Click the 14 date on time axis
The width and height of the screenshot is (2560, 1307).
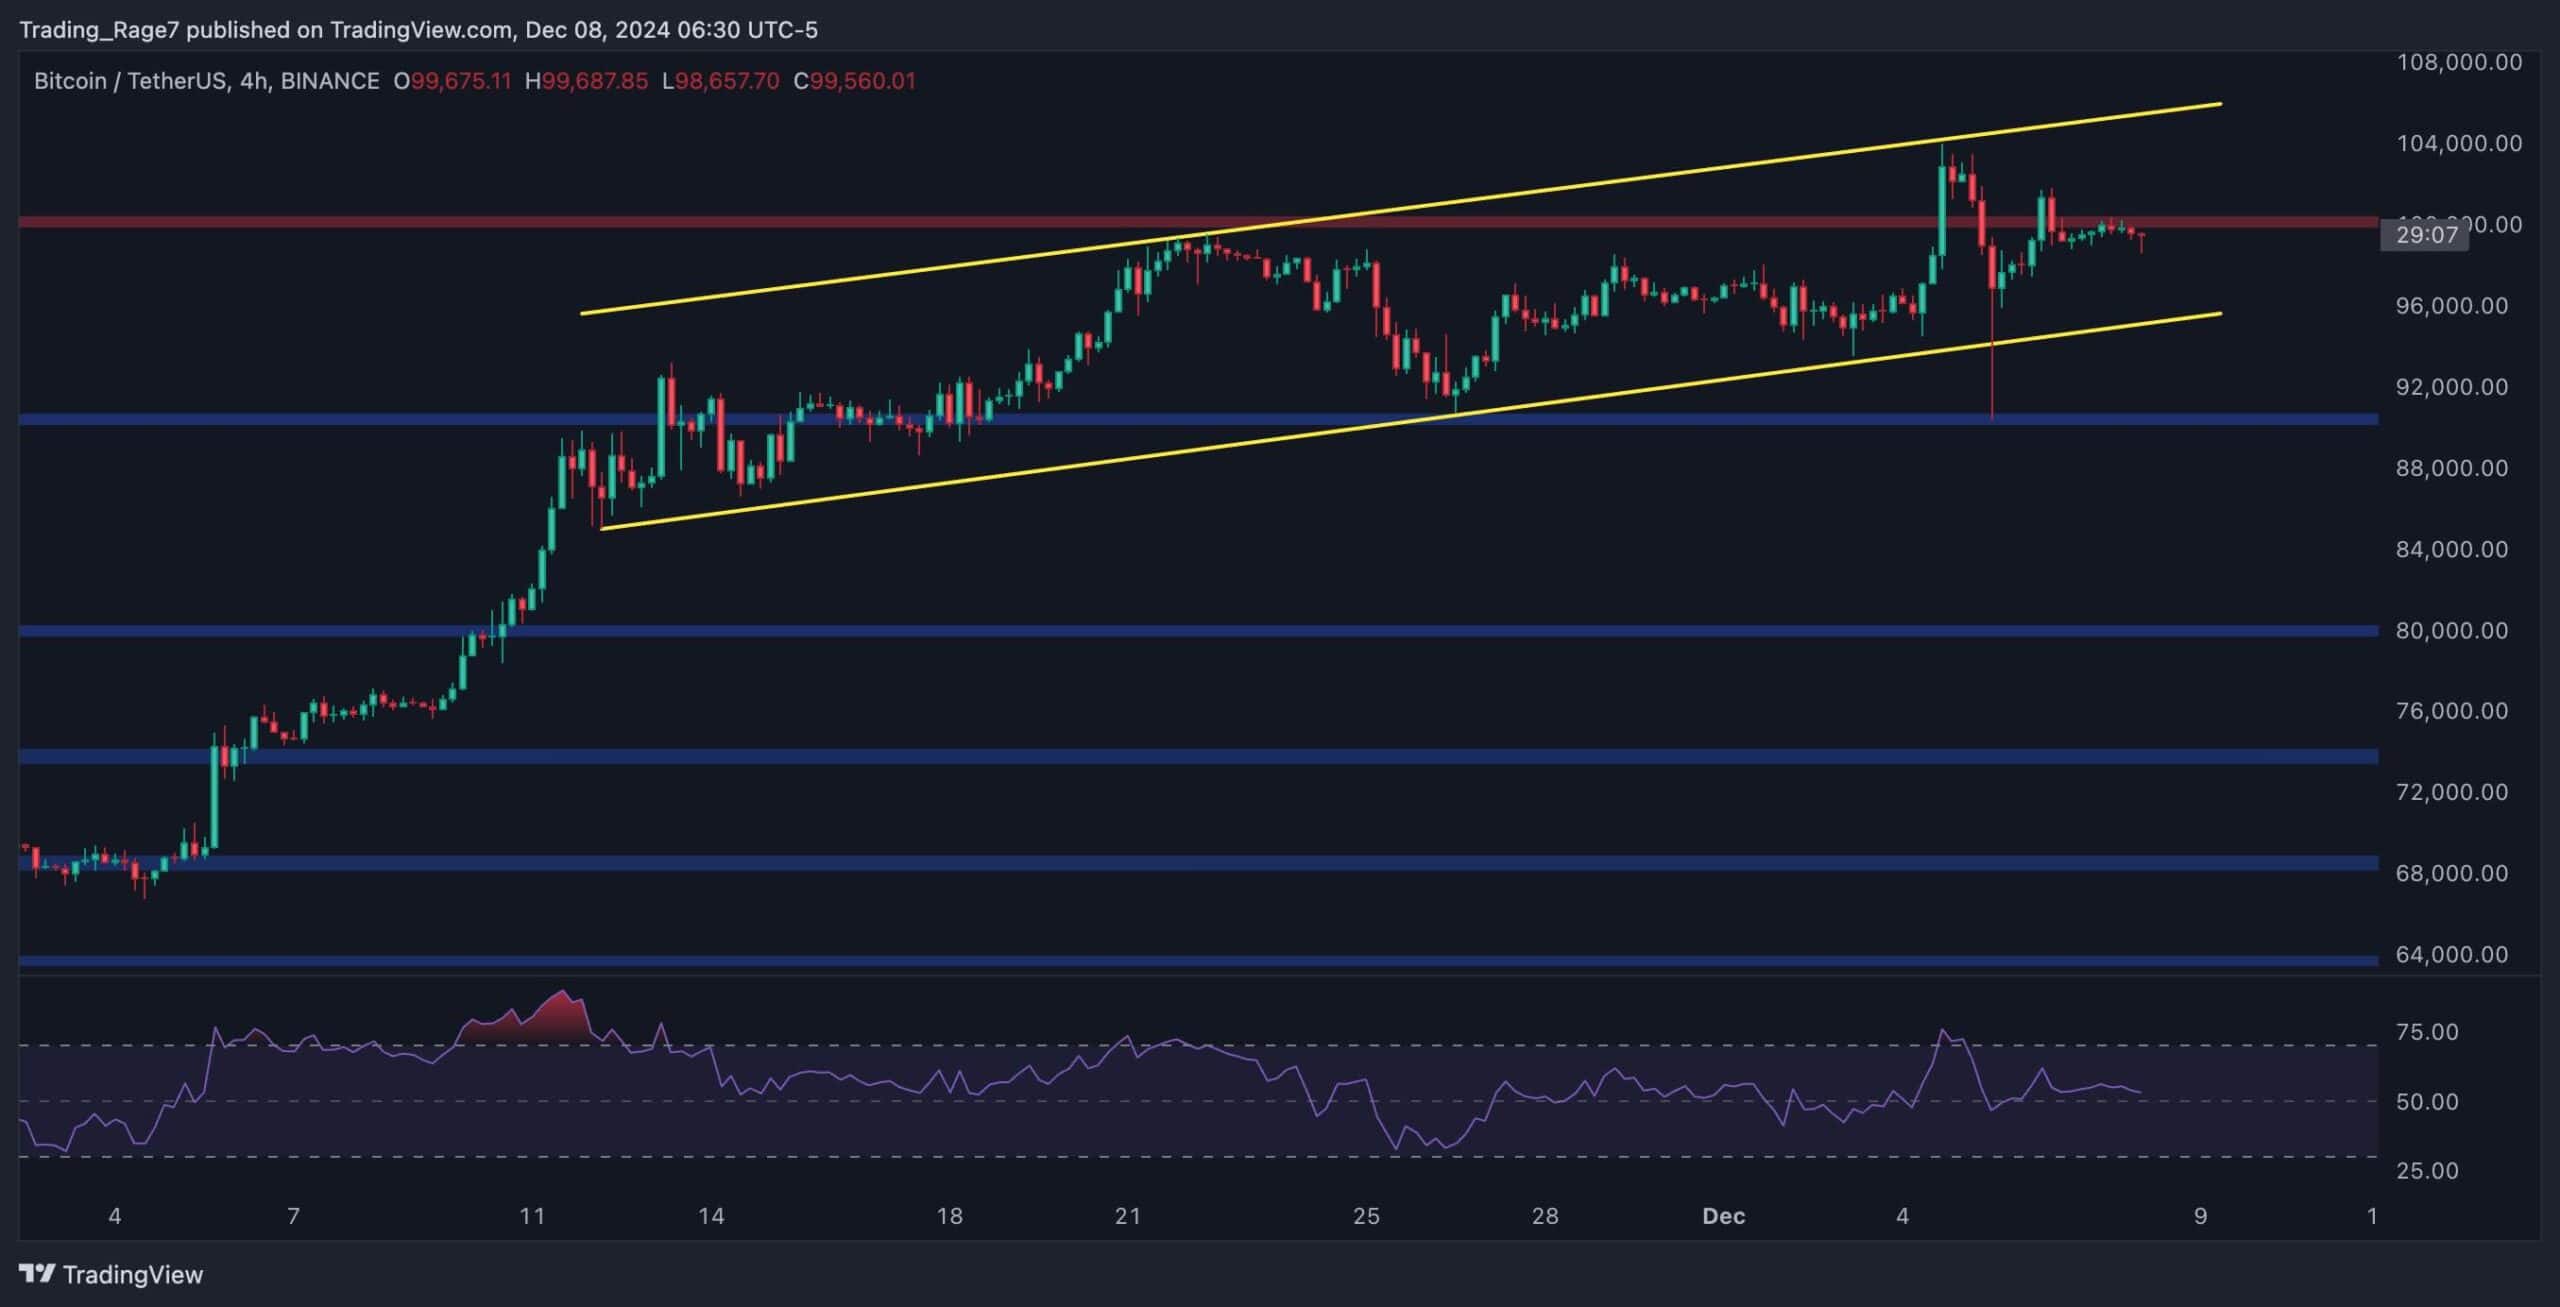pyautogui.click(x=710, y=1216)
